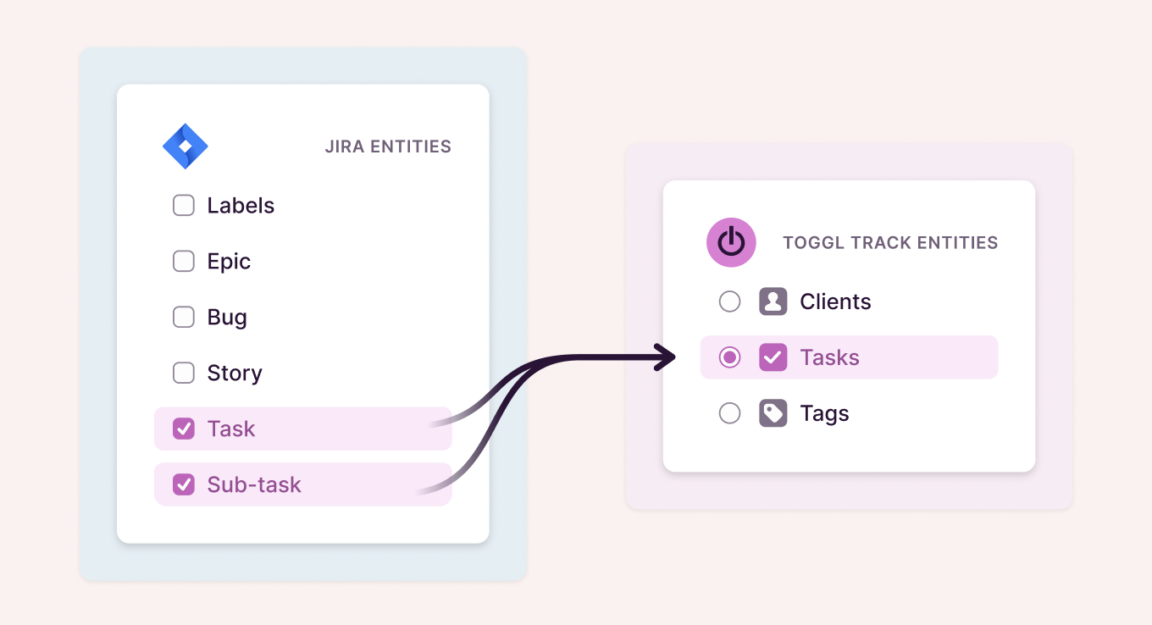
Task: Check the Epic checkbox
Action: pyautogui.click(x=183, y=261)
